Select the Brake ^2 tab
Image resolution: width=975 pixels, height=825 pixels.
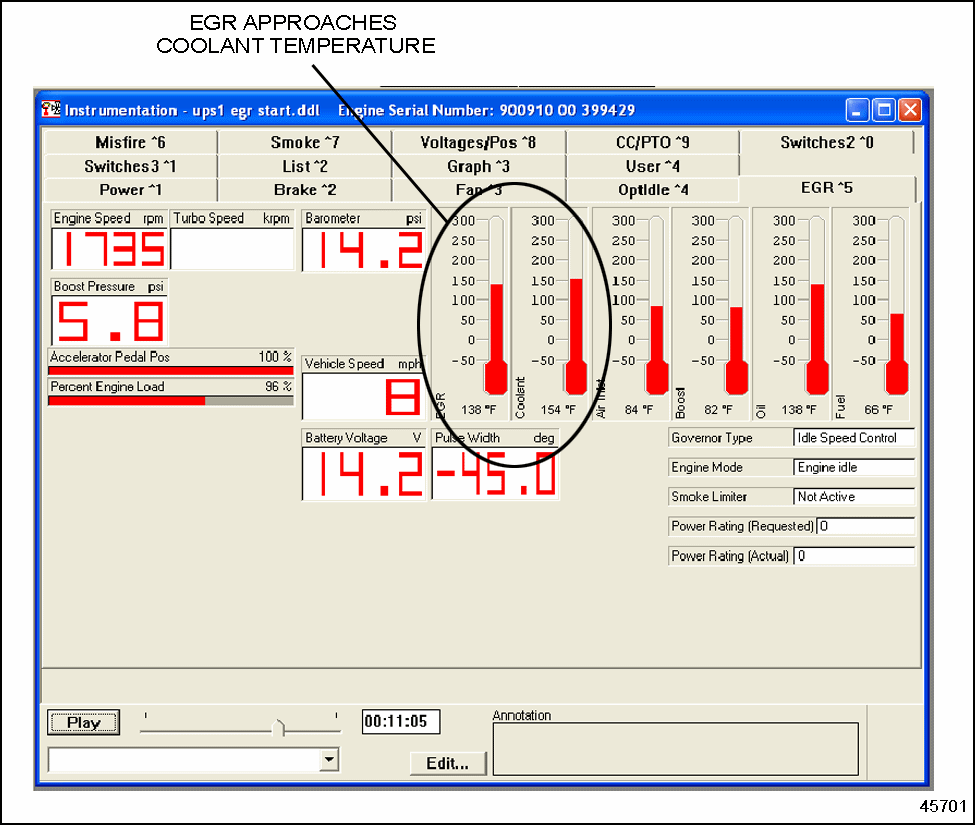tap(304, 190)
